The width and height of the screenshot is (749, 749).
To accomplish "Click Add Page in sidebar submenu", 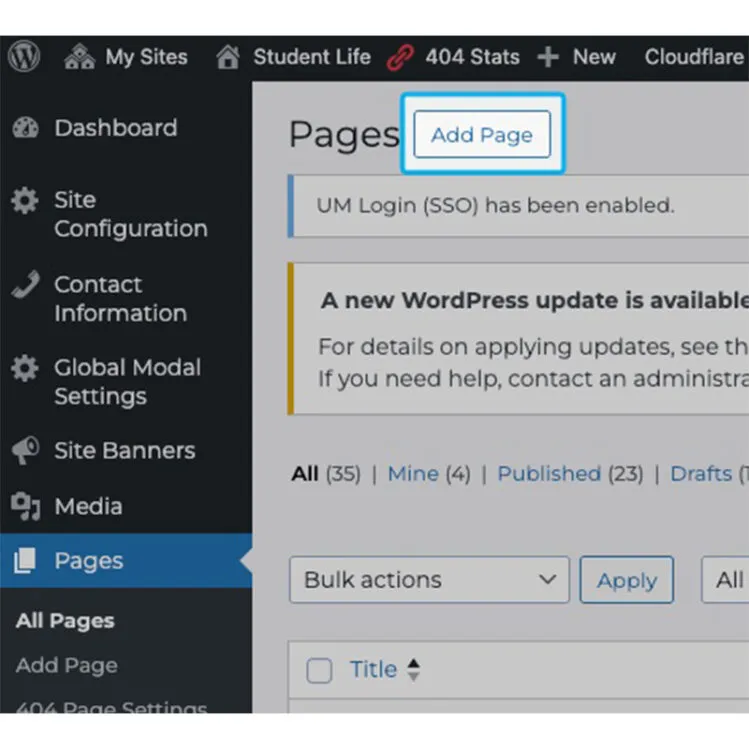I will pyautogui.click(x=66, y=665).
